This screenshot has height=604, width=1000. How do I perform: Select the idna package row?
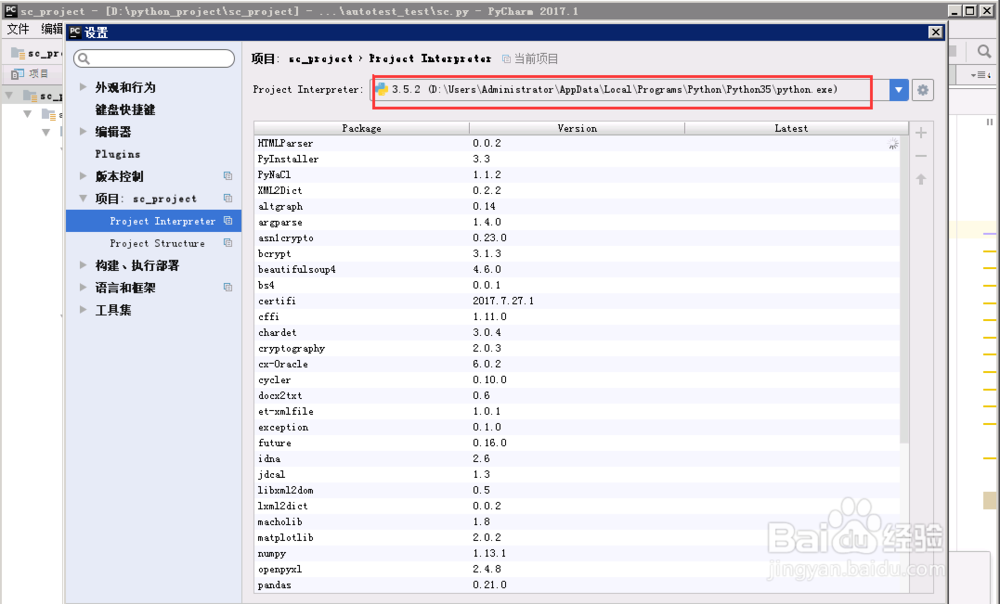click(577, 459)
